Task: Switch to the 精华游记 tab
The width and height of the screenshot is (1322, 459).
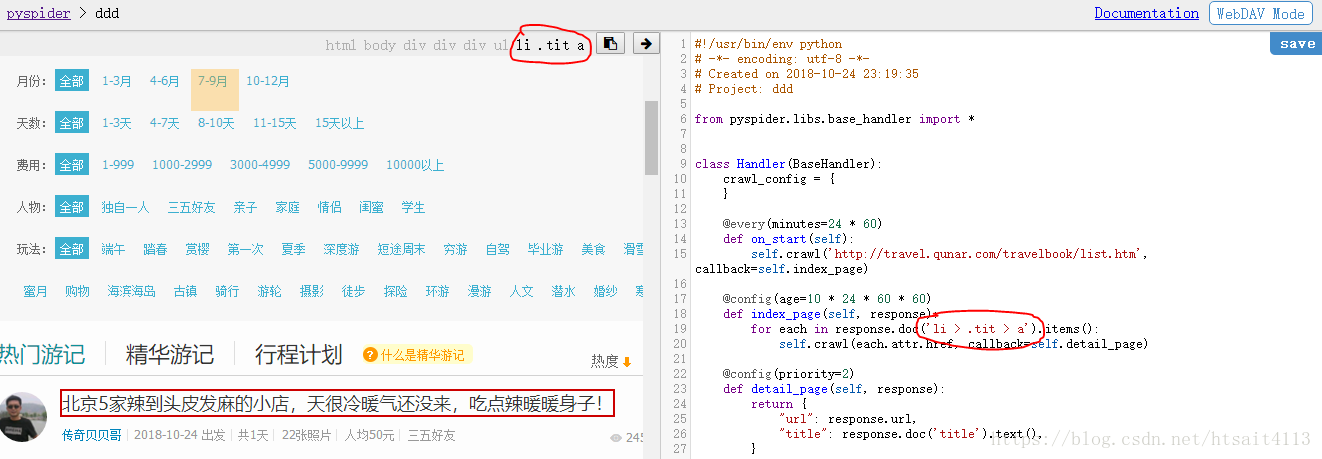Action: (169, 354)
